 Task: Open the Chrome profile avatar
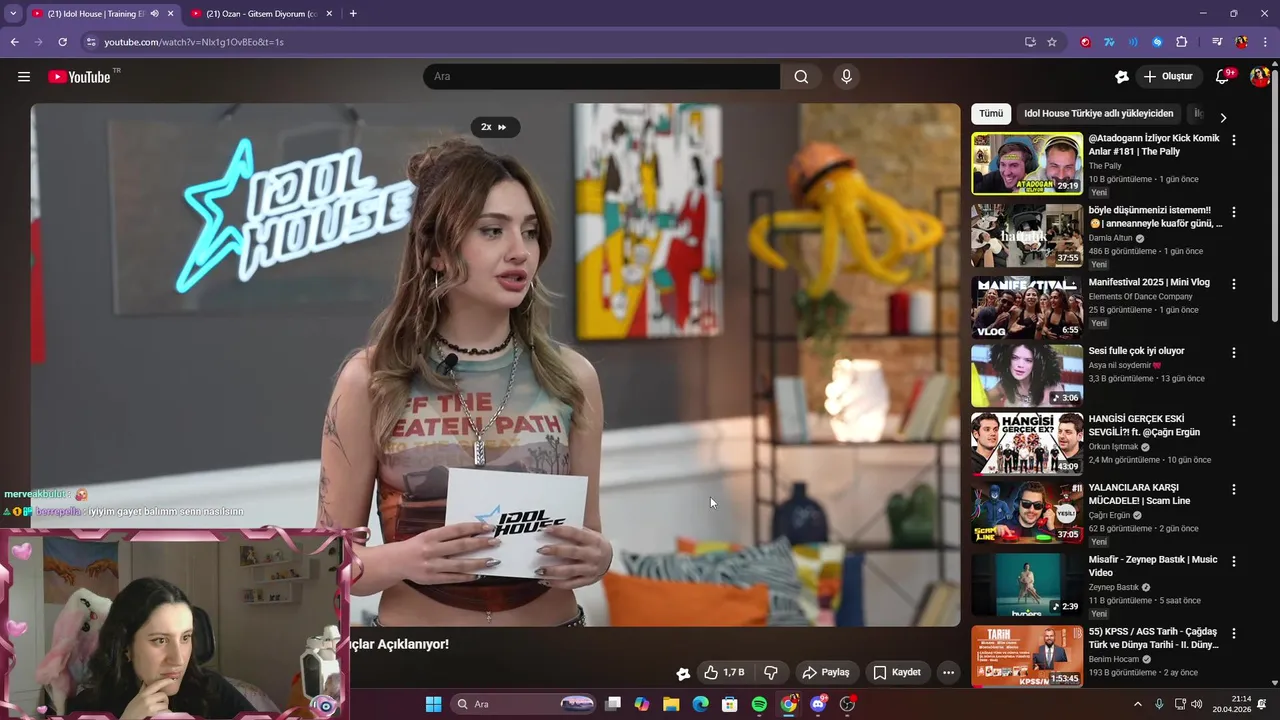1241,42
